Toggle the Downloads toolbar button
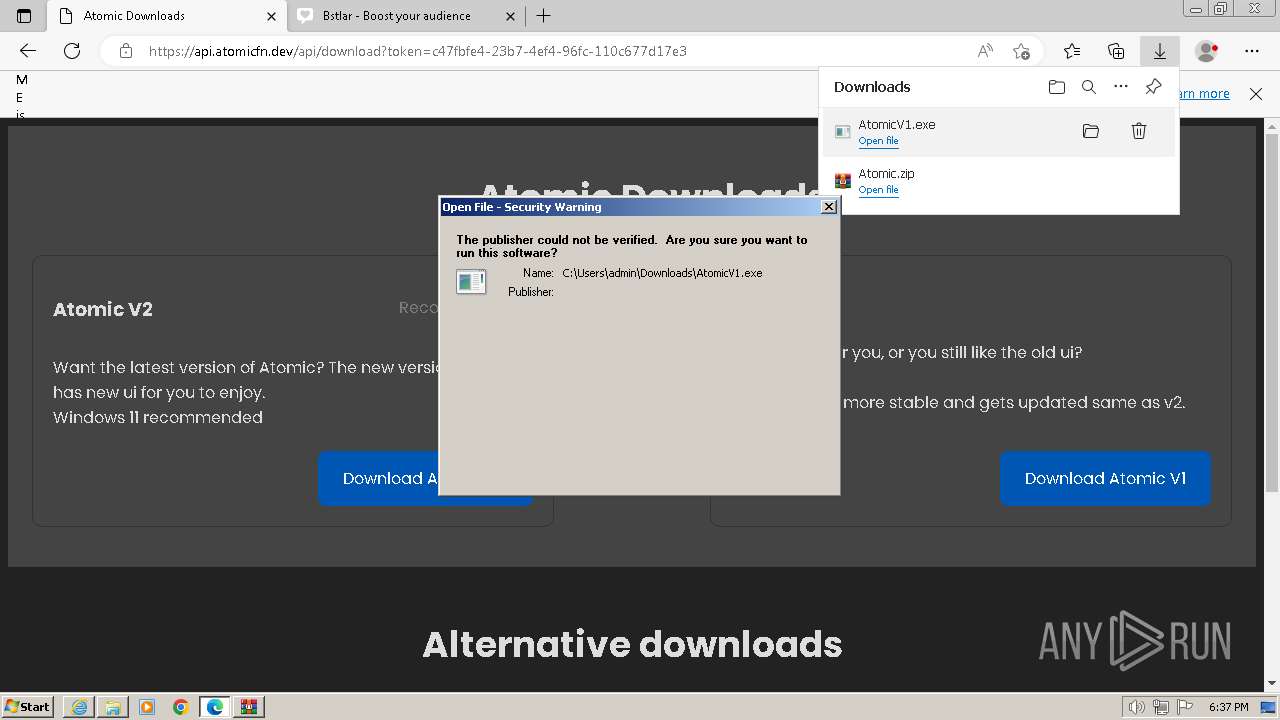 pyautogui.click(x=1160, y=51)
